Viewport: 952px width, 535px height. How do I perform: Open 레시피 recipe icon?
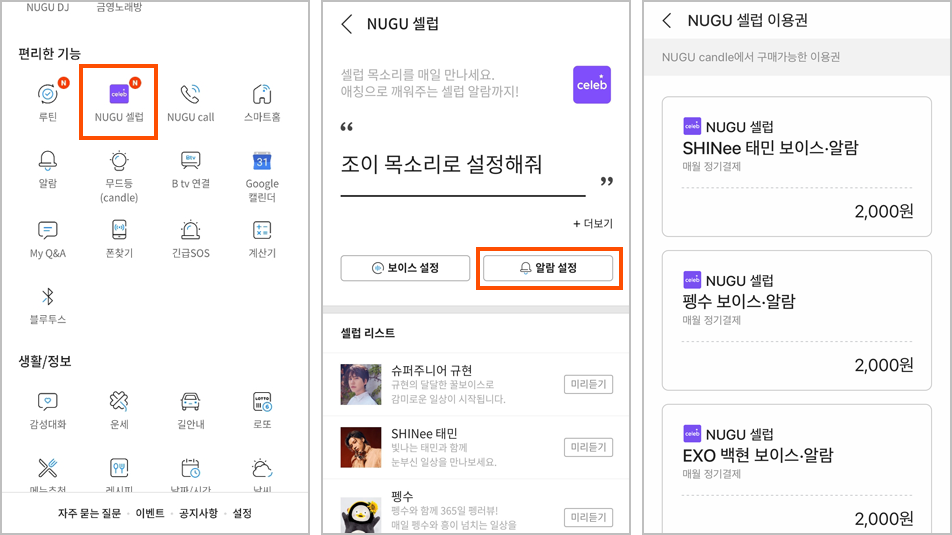(x=119, y=468)
